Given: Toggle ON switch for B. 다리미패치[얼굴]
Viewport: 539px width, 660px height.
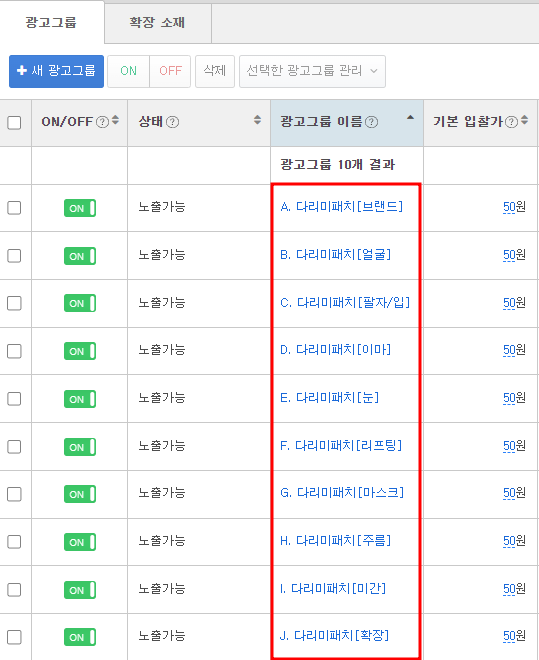Looking at the screenshot, I should coord(80,256).
